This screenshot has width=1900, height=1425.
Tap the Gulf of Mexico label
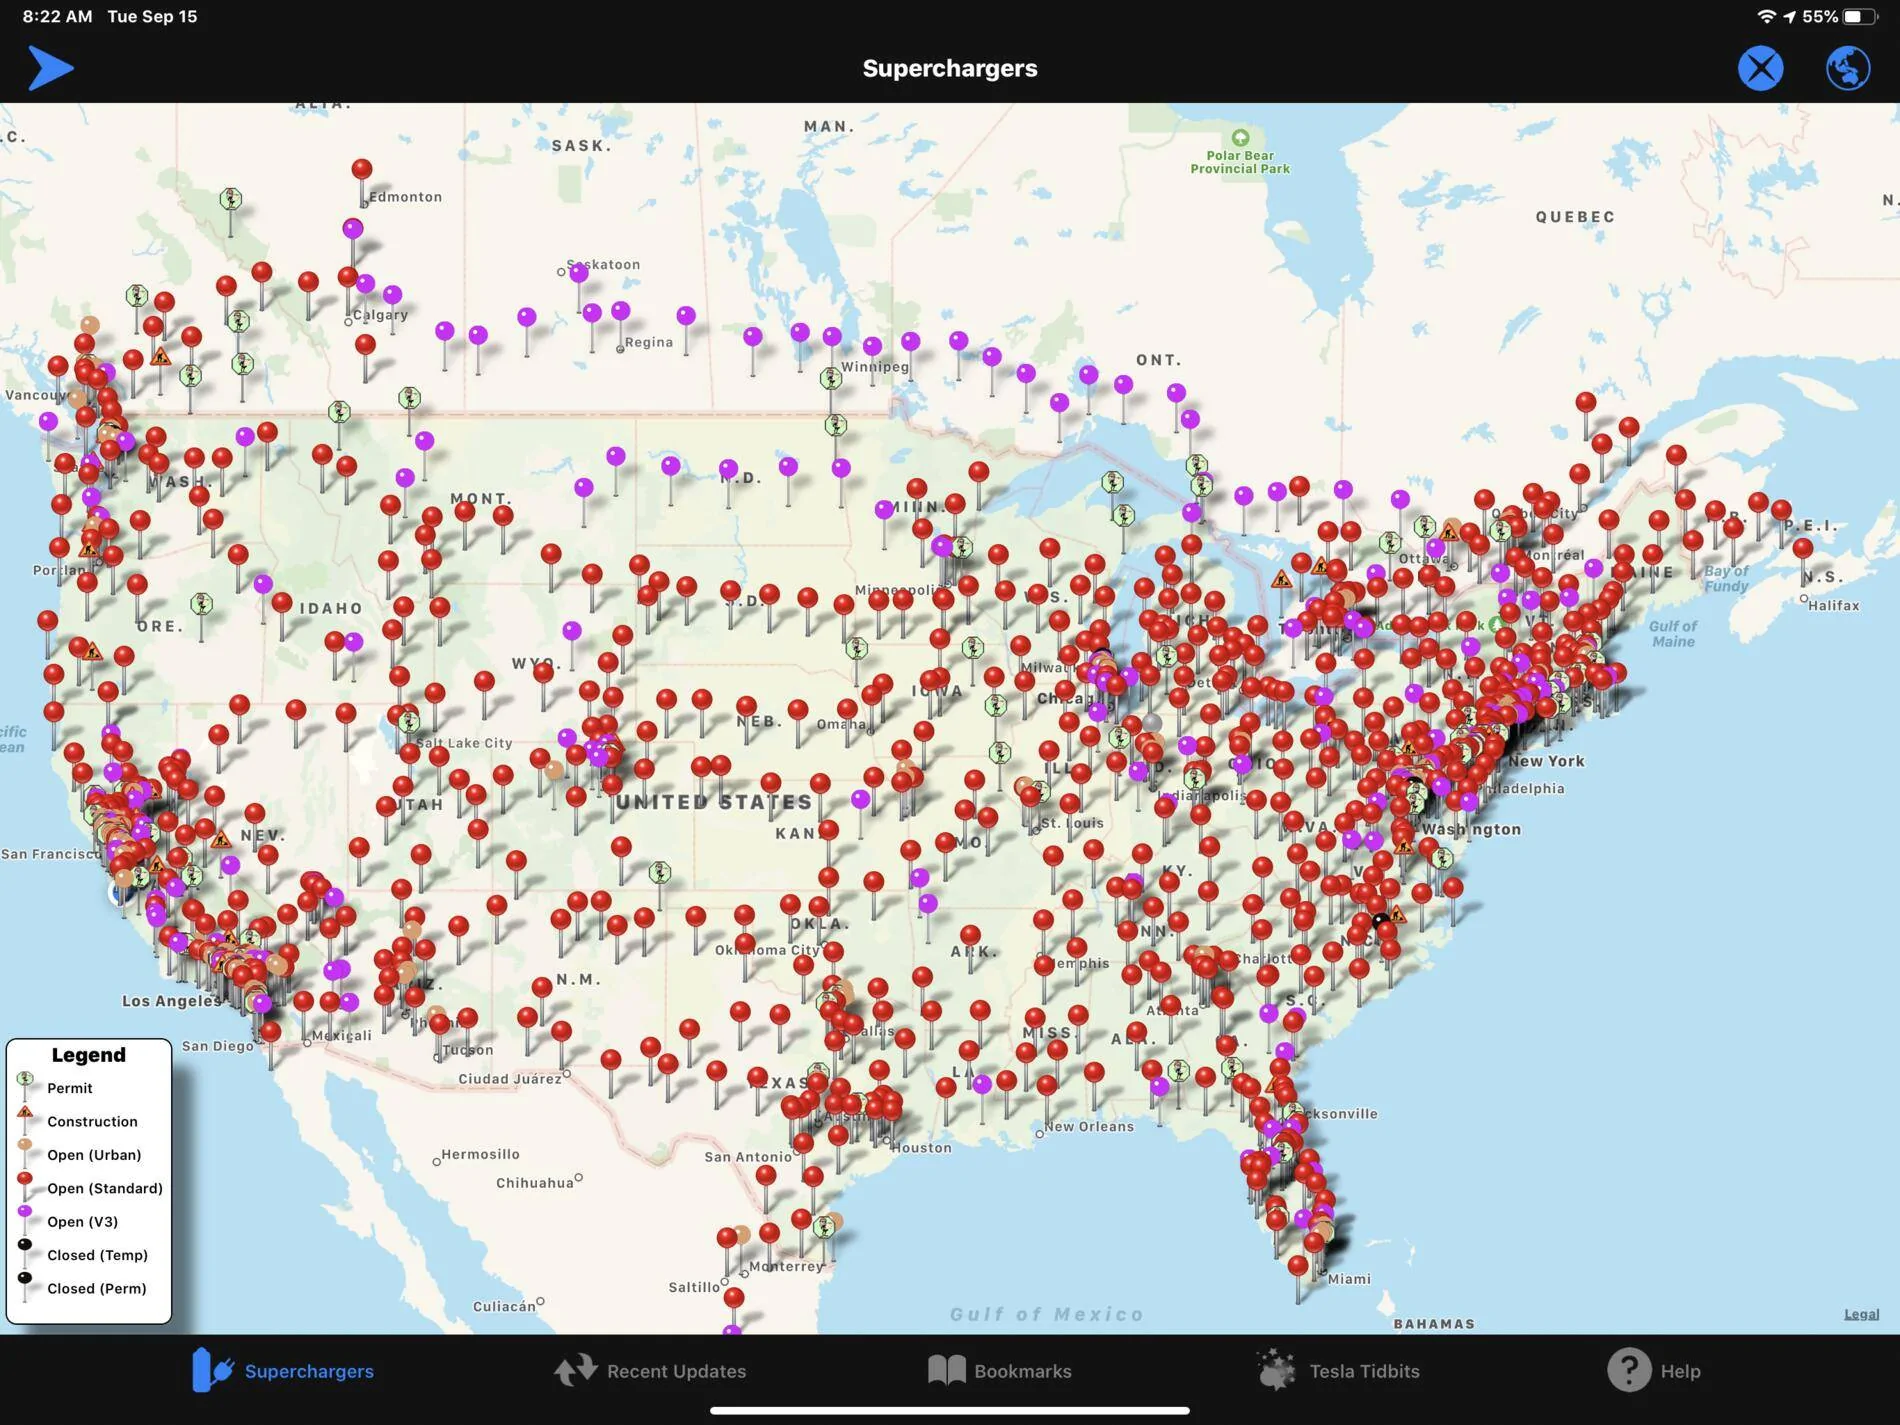click(1047, 1314)
